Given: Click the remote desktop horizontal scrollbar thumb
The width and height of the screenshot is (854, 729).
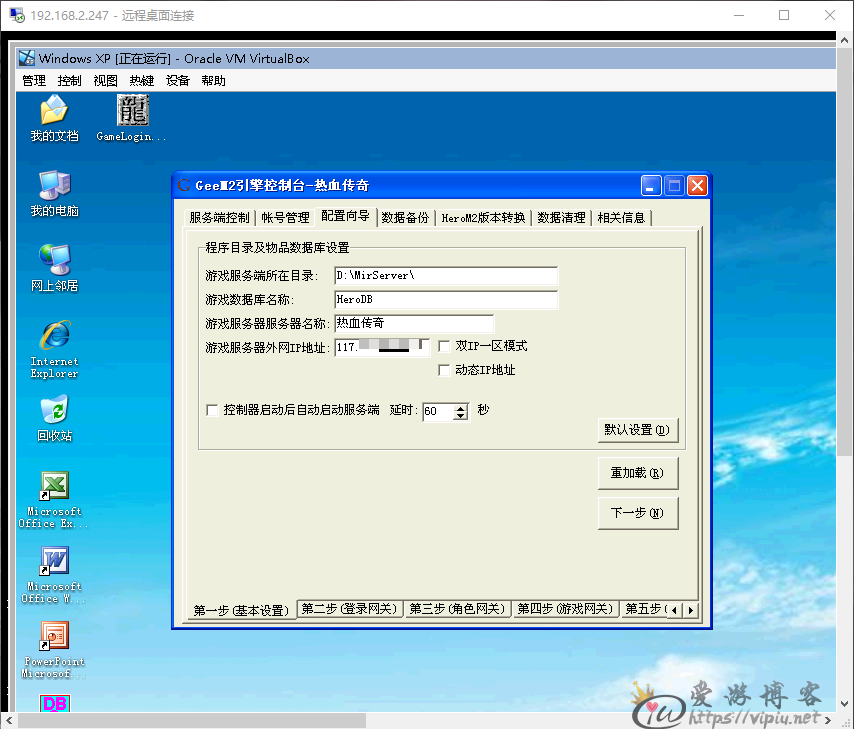Looking at the screenshot, I should (192, 720).
